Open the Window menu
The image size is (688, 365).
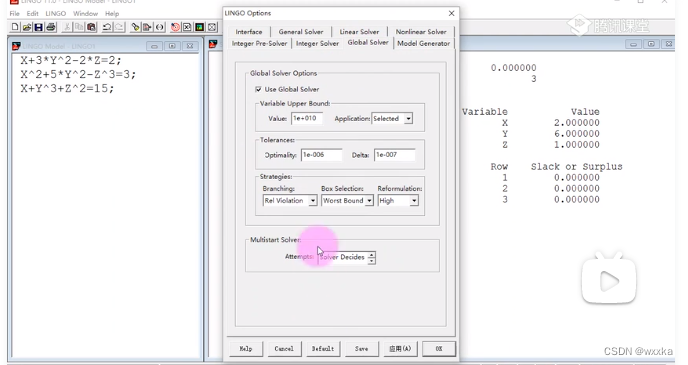(x=85, y=14)
